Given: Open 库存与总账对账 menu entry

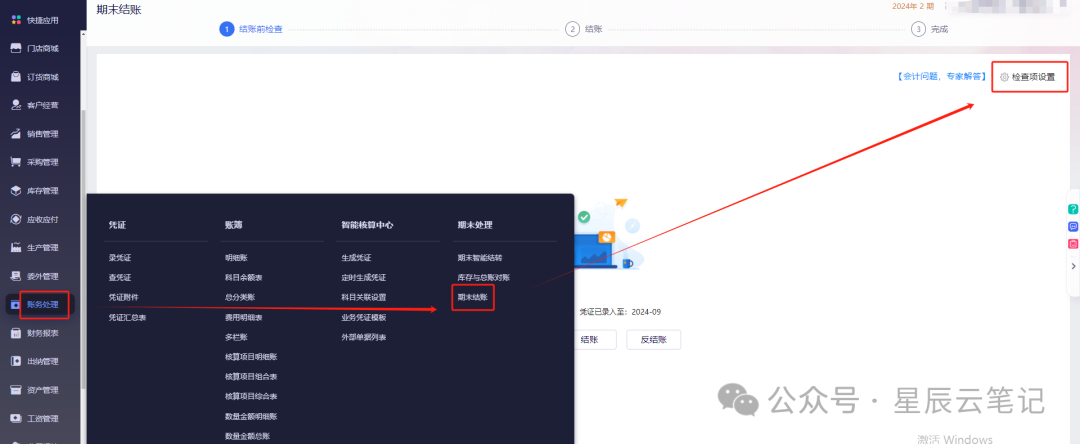Looking at the screenshot, I should point(484,277).
